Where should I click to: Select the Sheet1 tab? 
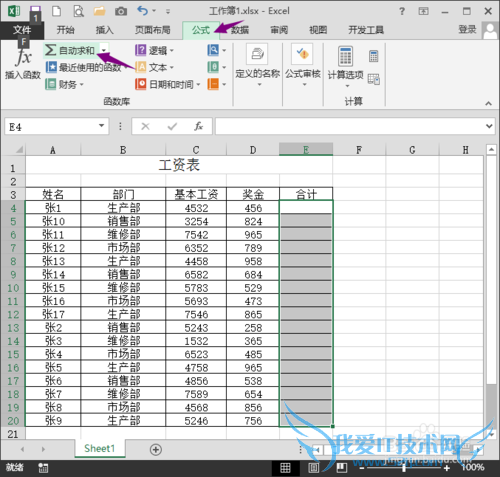tap(100, 448)
